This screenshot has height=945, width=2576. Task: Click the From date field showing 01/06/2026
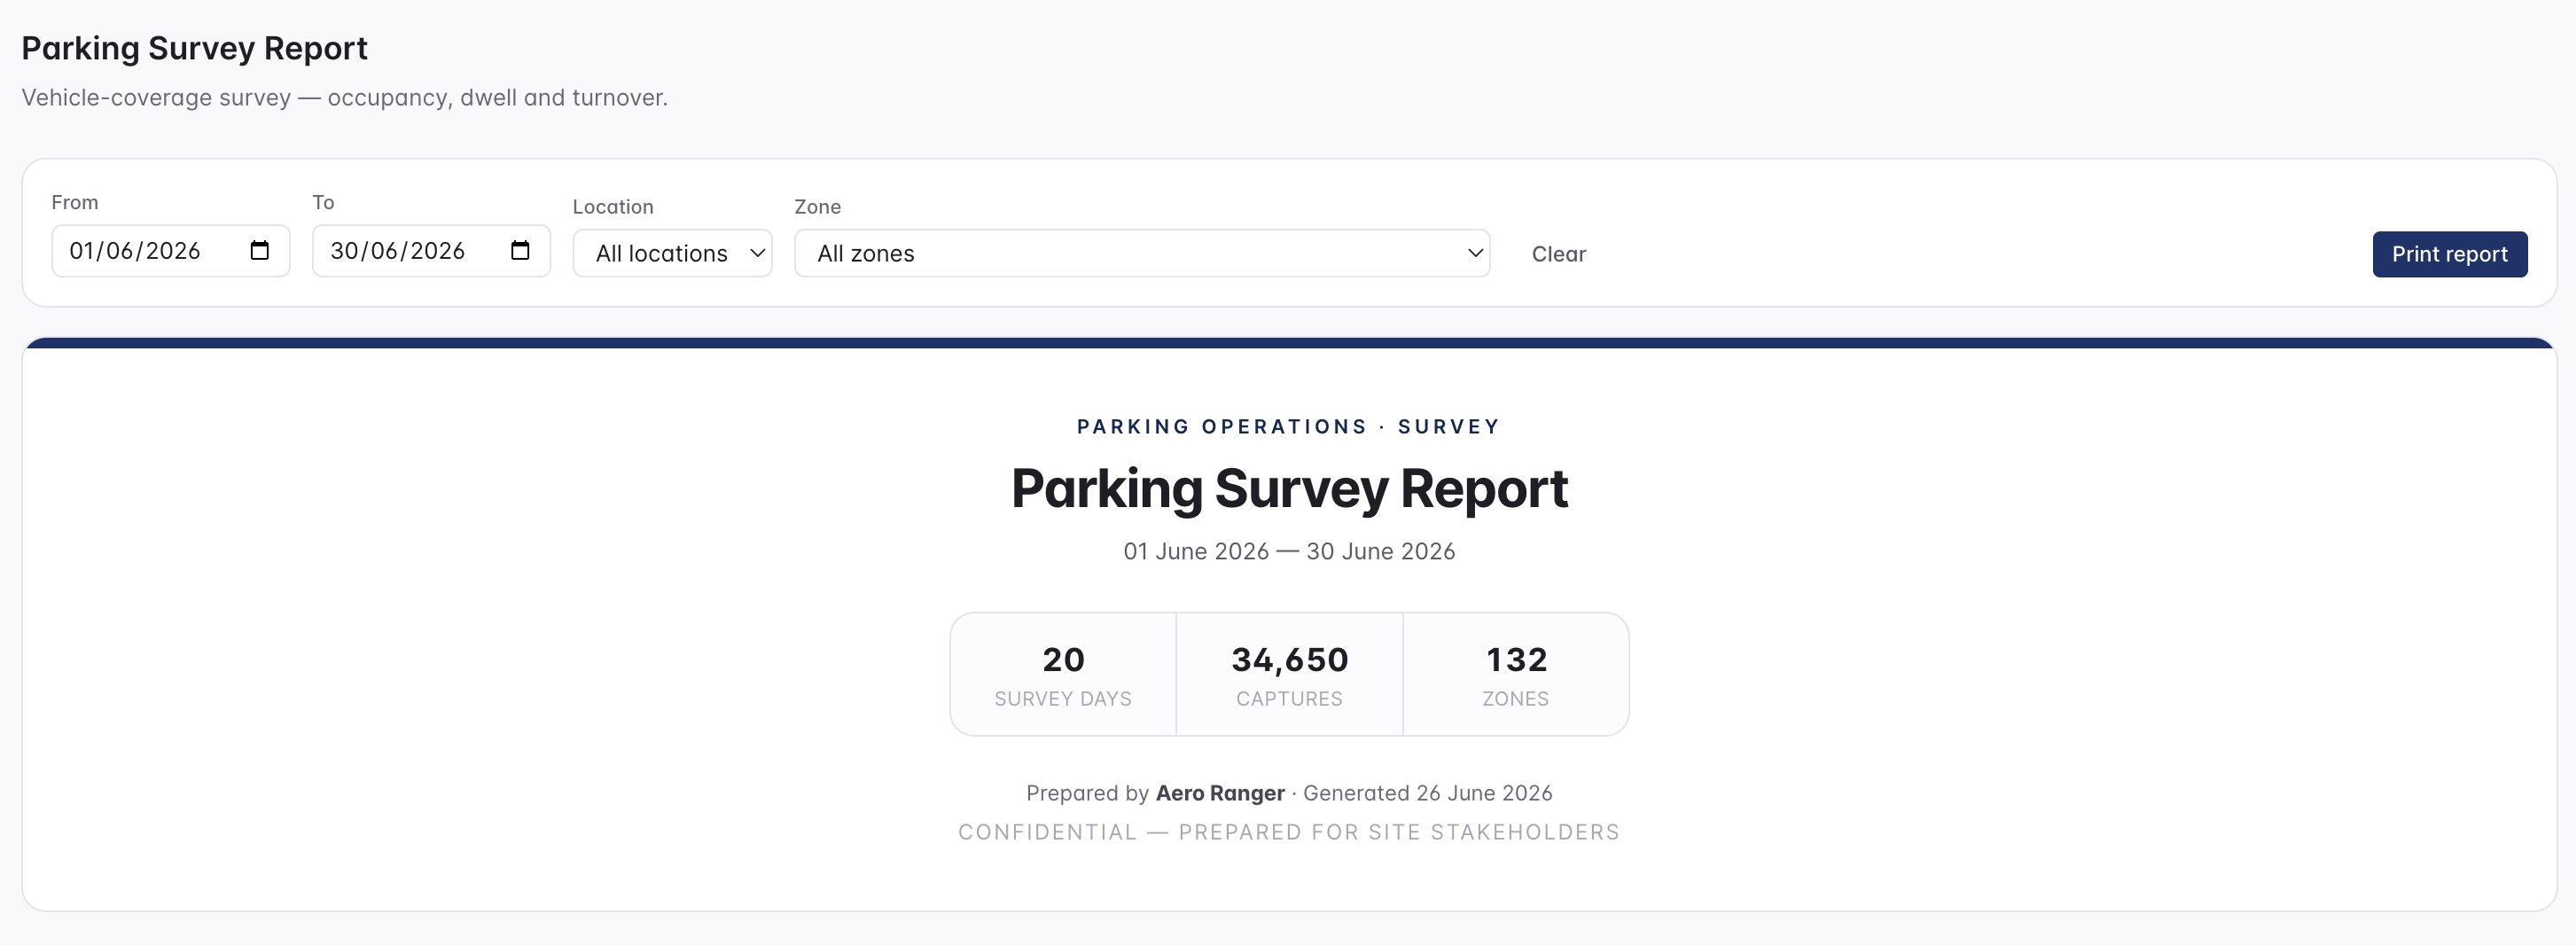click(x=171, y=251)
